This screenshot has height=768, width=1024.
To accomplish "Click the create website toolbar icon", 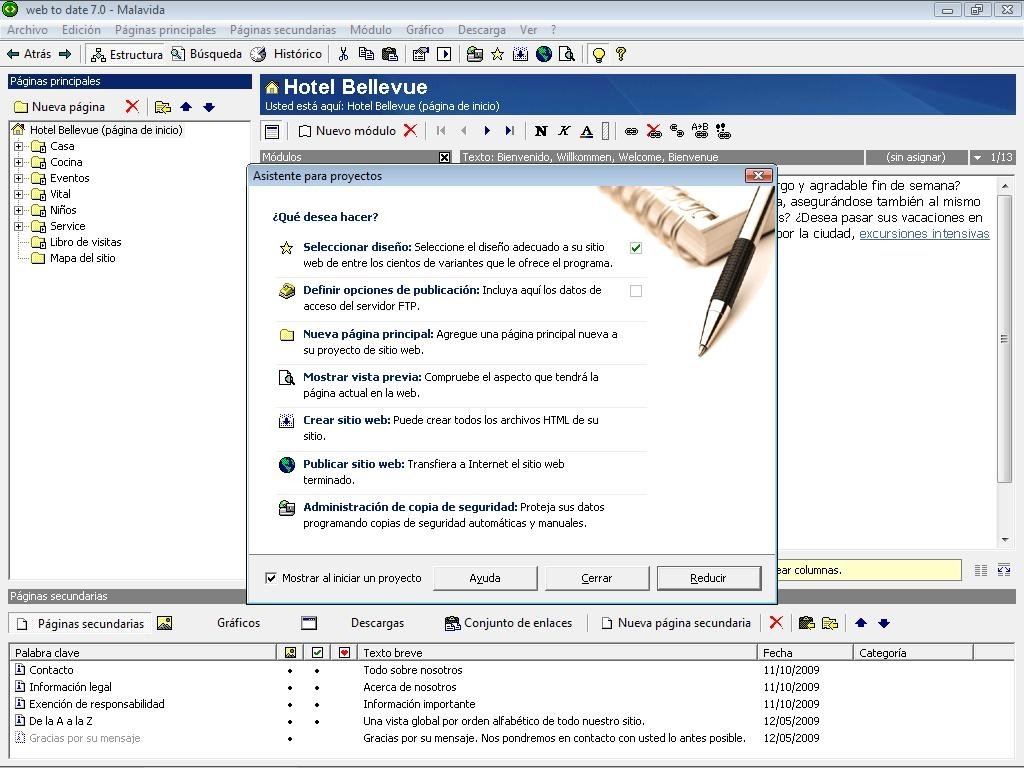I will (520, 54).
